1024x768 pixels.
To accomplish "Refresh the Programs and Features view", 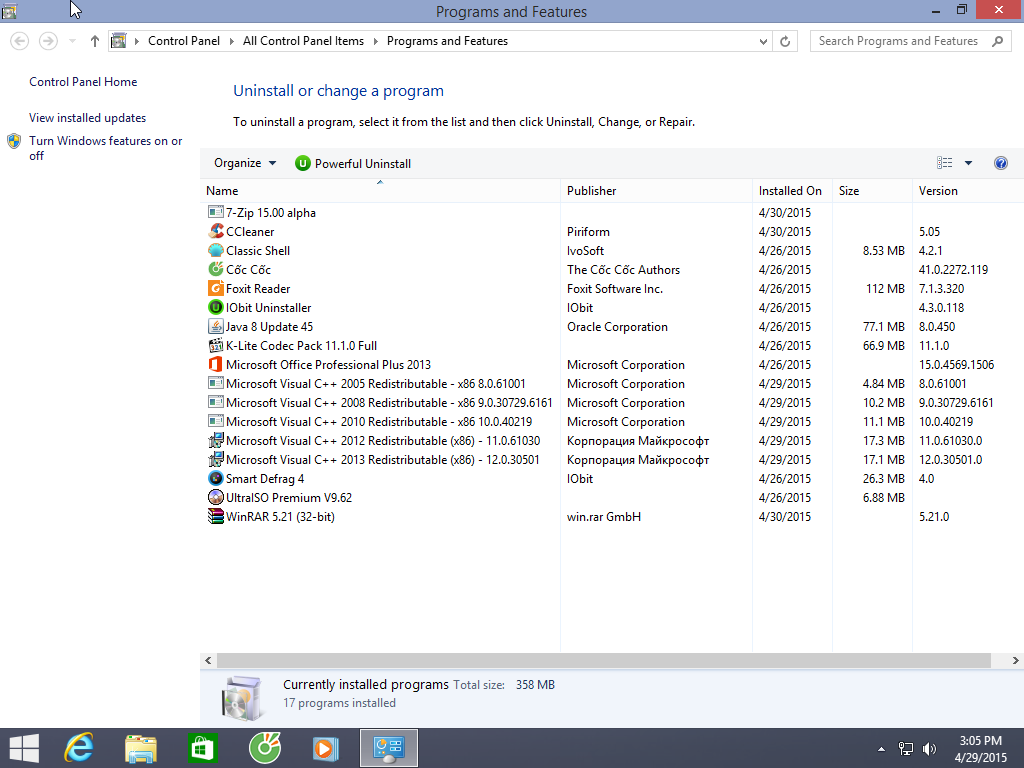I will tap(786, 42).
